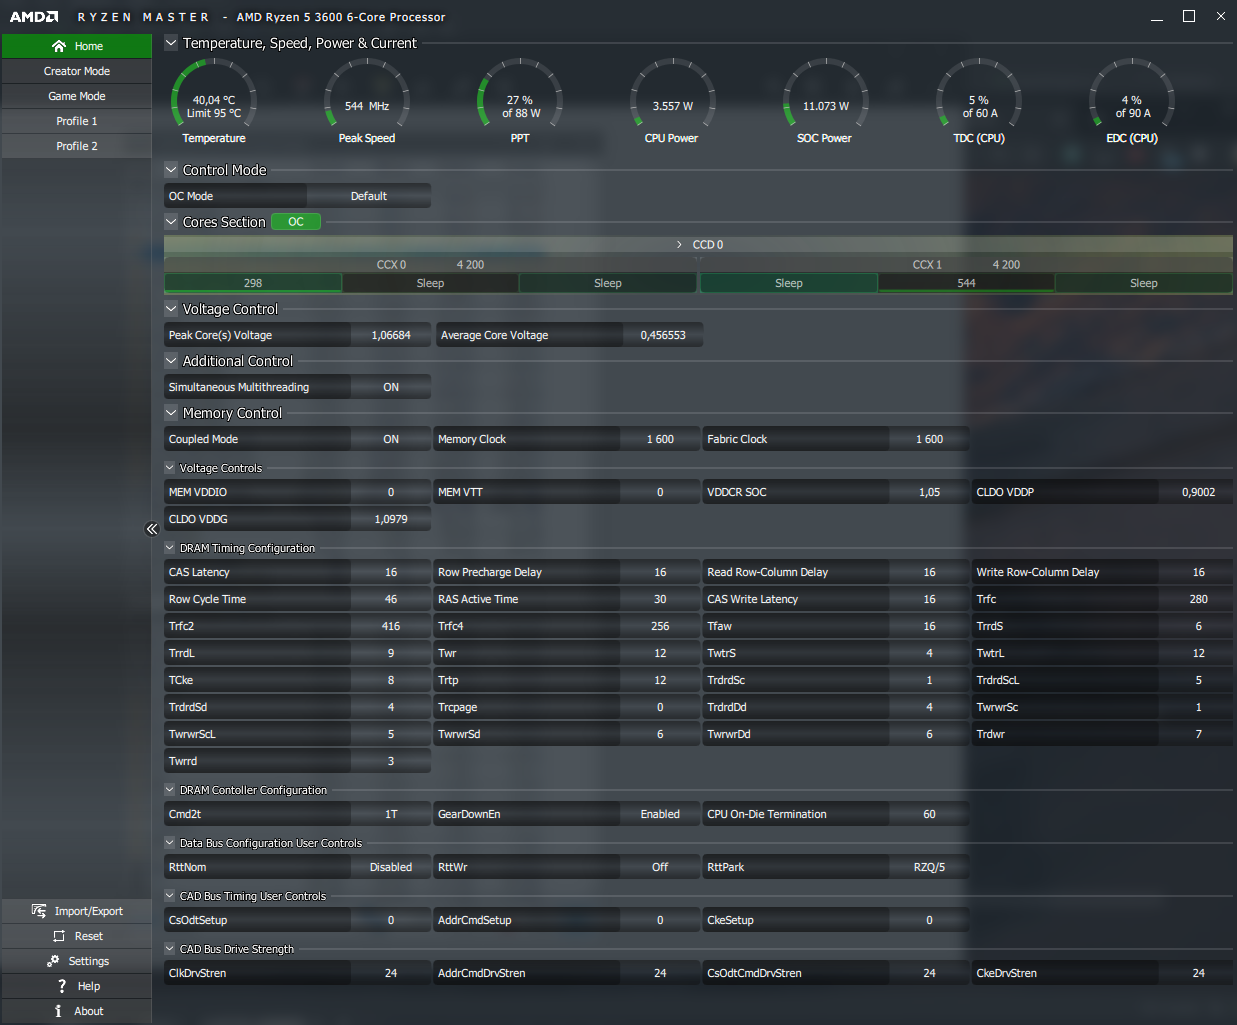The image size is (1237, 1025).
Task: Click CPU On-Die Termination value 60
Action: (x=929, y=814)
